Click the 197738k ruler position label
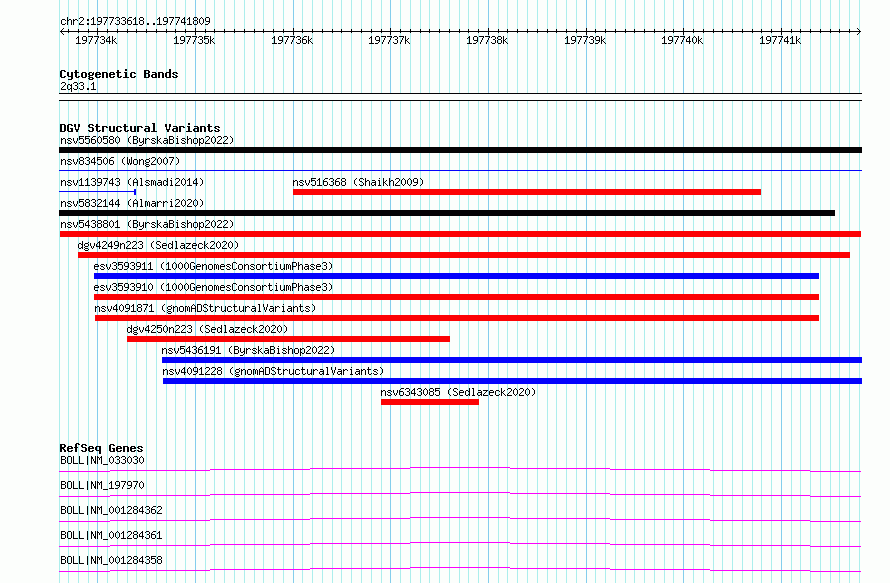Screen dimensions: 890x583 487,40
